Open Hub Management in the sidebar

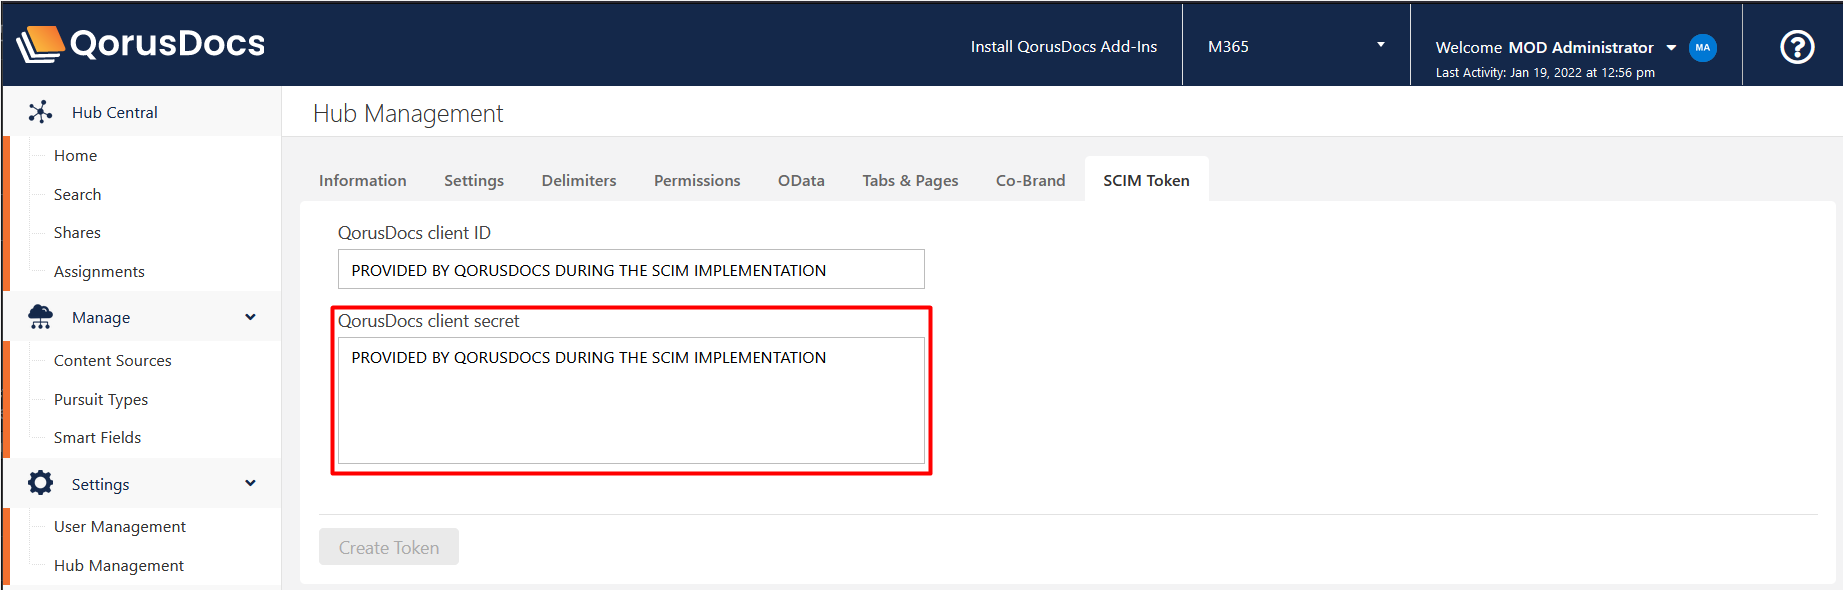pyautogui.click(x=119, y=566)
